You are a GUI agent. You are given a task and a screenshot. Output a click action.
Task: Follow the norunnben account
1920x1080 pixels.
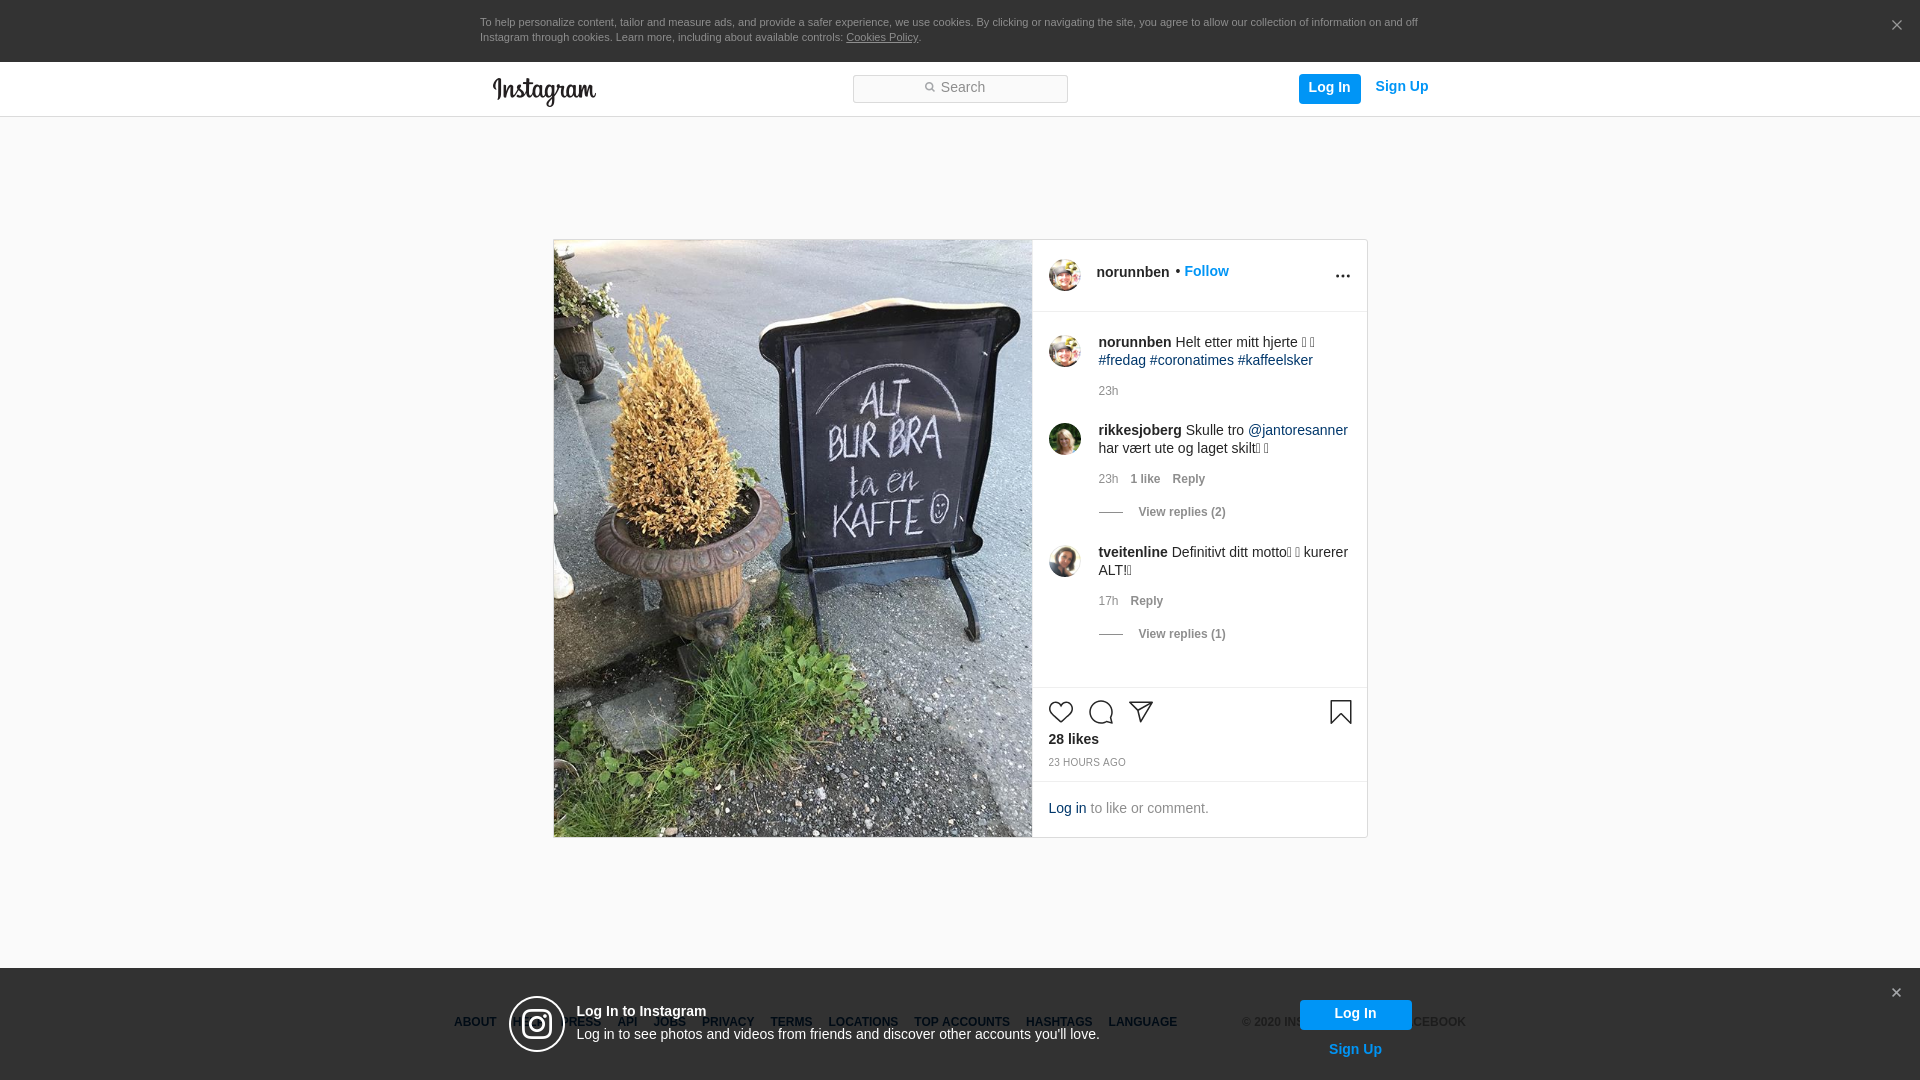[x=1206, y=271]
